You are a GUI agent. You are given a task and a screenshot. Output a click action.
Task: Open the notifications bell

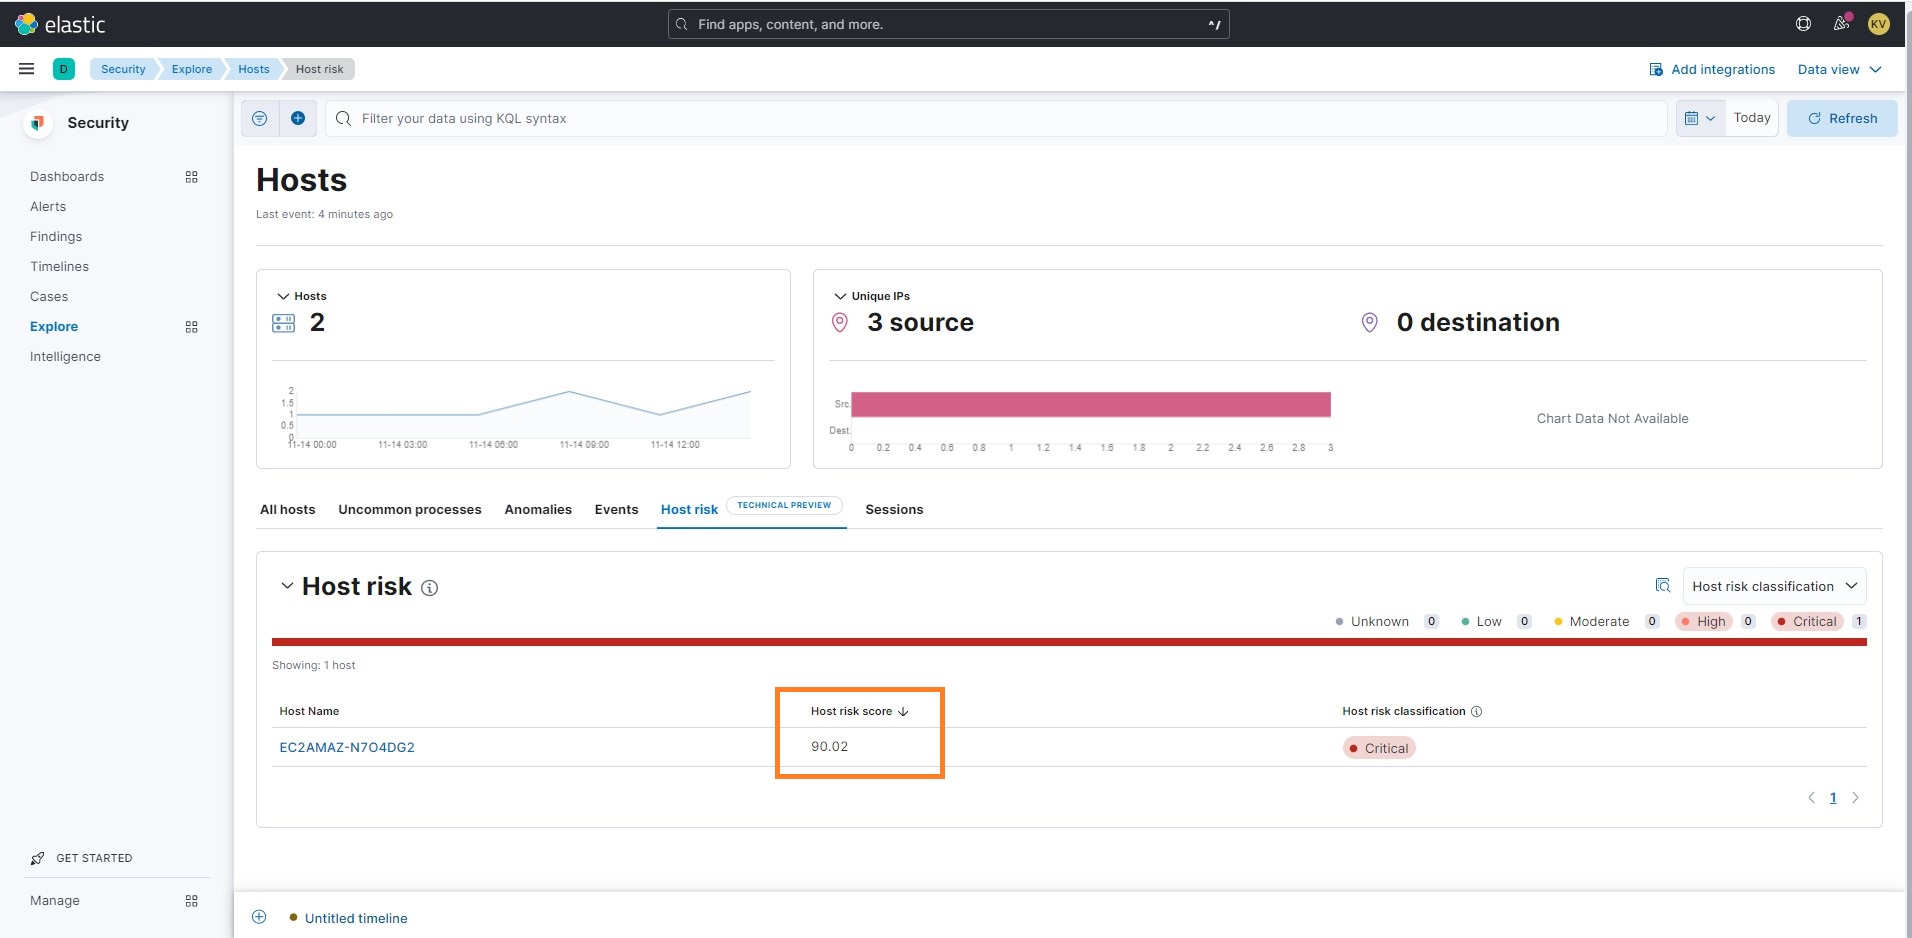[1841, 23]
